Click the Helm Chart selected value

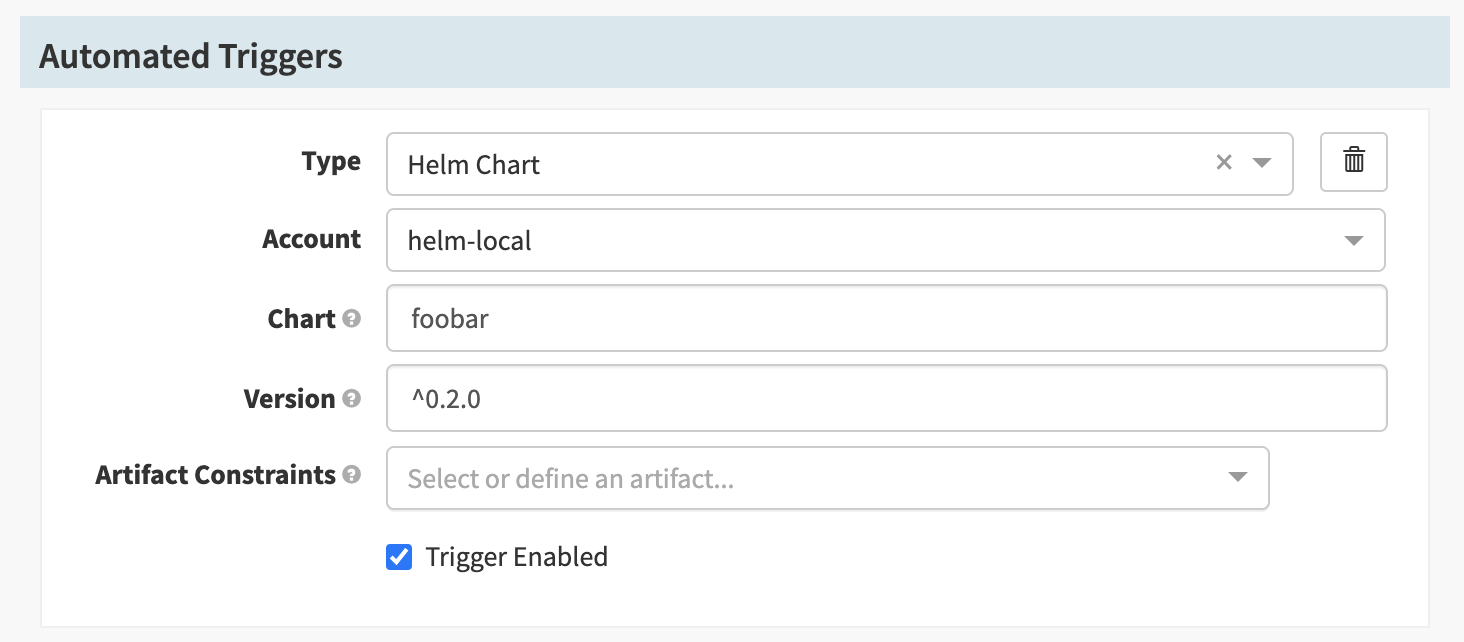[474, 164]
